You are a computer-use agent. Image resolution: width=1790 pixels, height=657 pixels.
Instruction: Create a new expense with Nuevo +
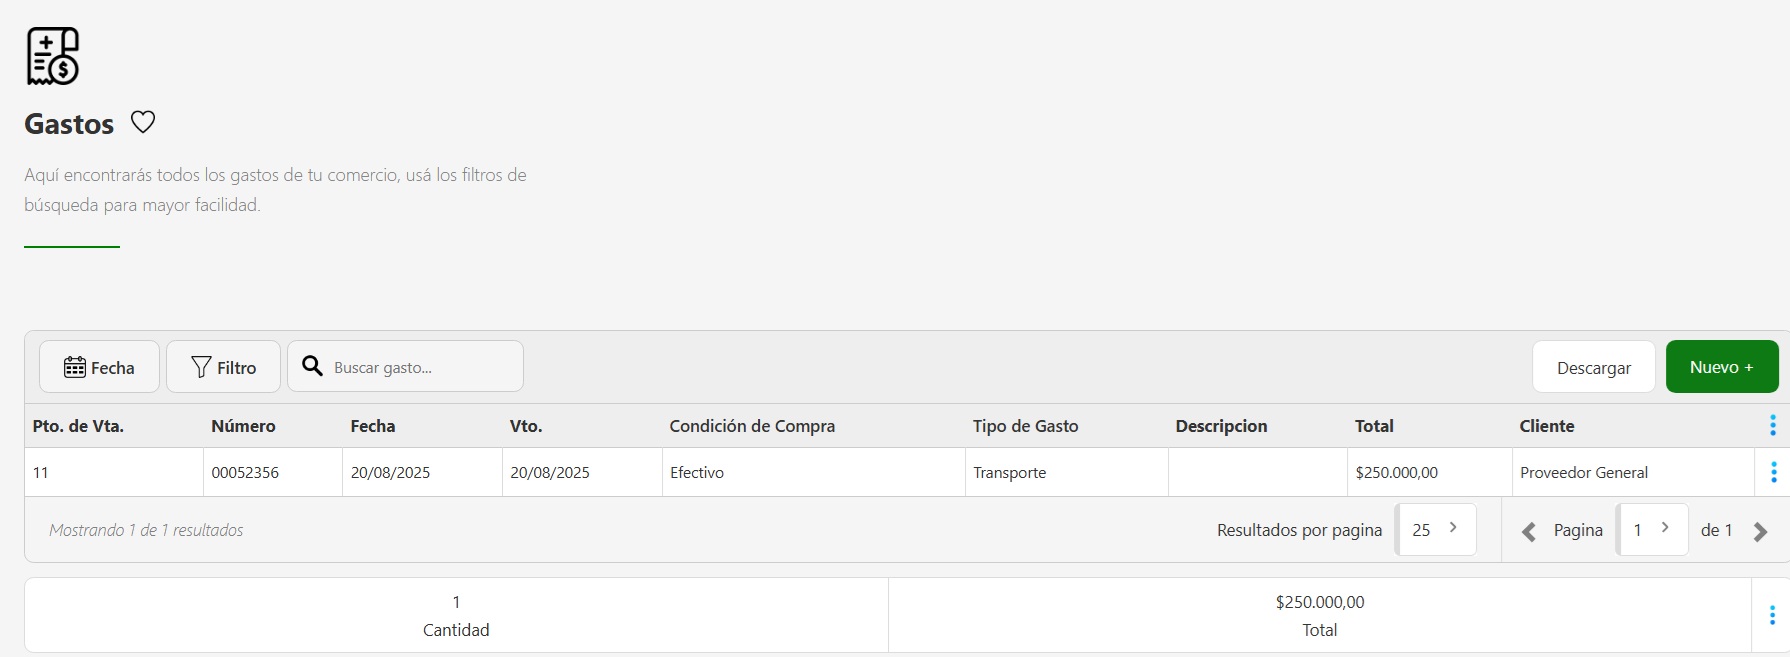point(1721,367)
